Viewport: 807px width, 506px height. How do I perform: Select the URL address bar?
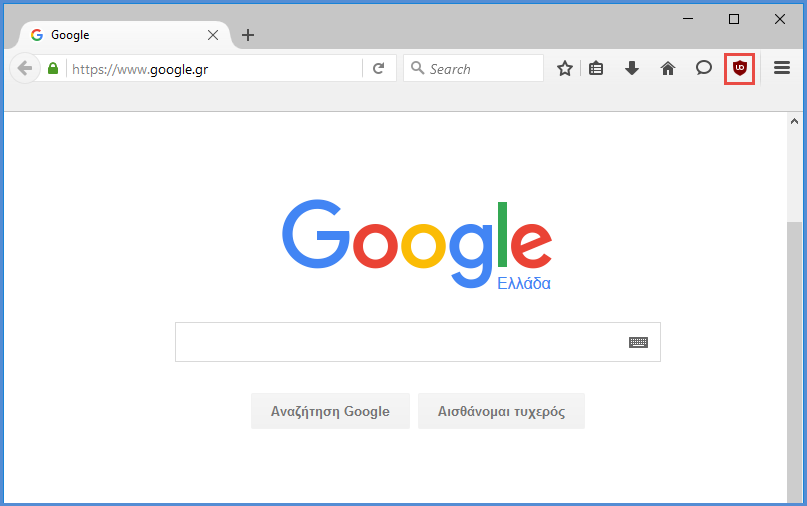[x=216, y=69]
